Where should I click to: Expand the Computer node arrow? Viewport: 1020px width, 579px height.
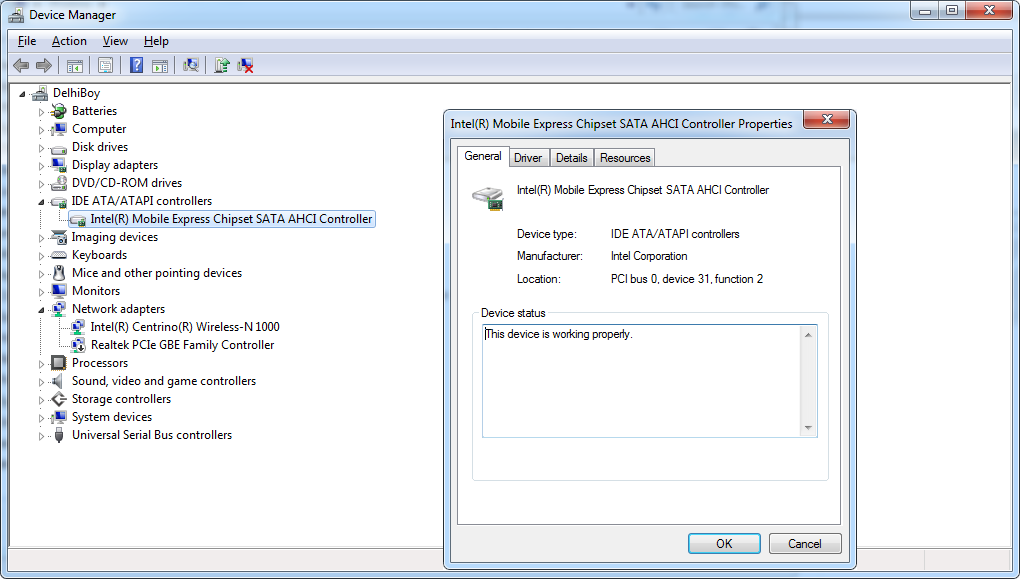click(42, 130)
